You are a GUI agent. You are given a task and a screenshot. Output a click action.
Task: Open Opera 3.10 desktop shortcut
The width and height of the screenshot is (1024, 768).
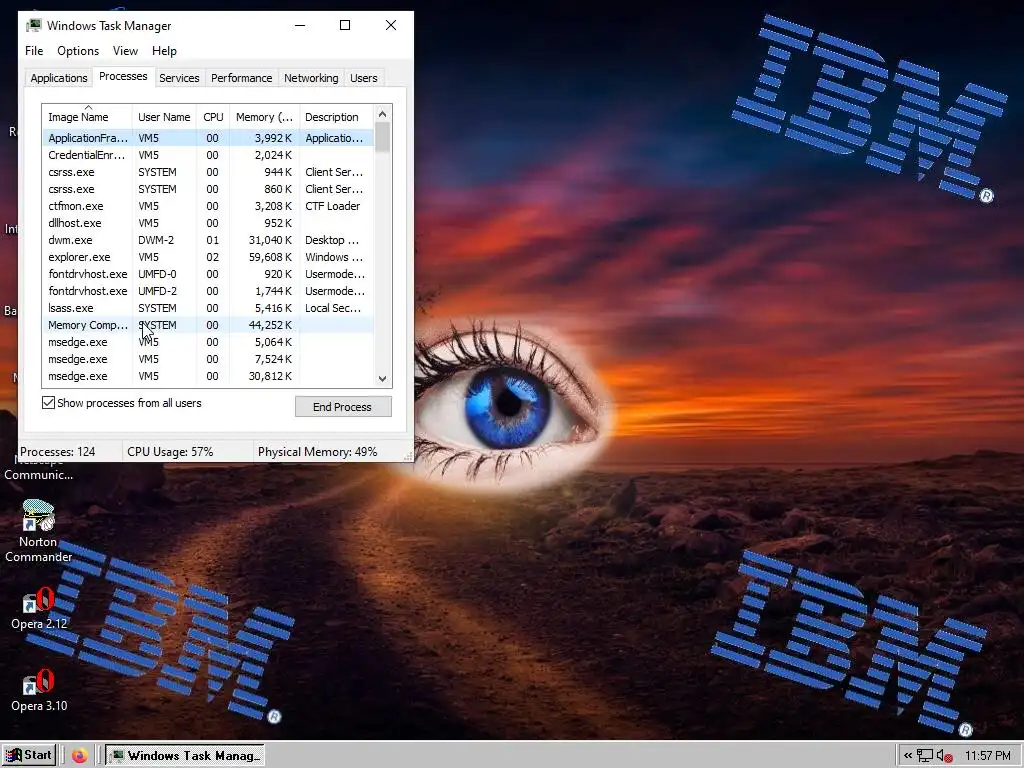coord(38,690)
